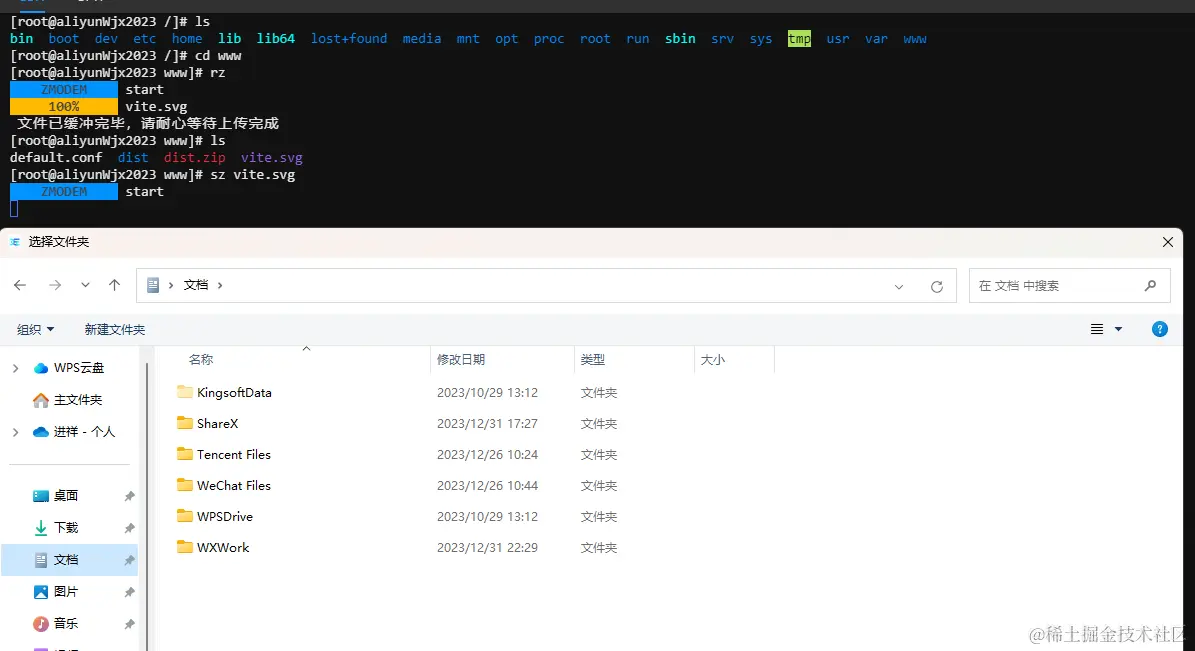This screenshot has width=1195, height=651.
Task: Refresh the 文档 folder view
Action: pos(937,286)
